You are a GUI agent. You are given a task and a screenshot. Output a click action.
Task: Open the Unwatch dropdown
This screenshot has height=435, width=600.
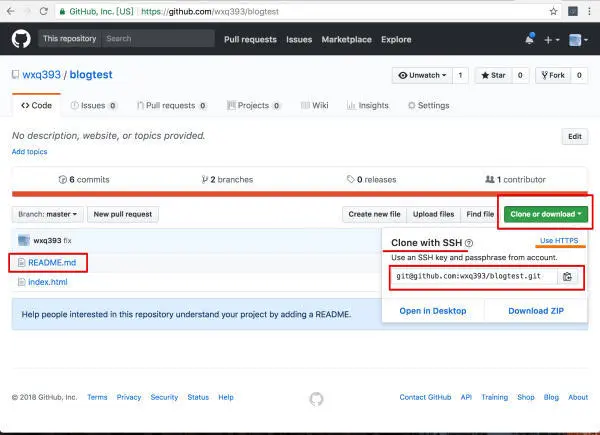[422, 75]
